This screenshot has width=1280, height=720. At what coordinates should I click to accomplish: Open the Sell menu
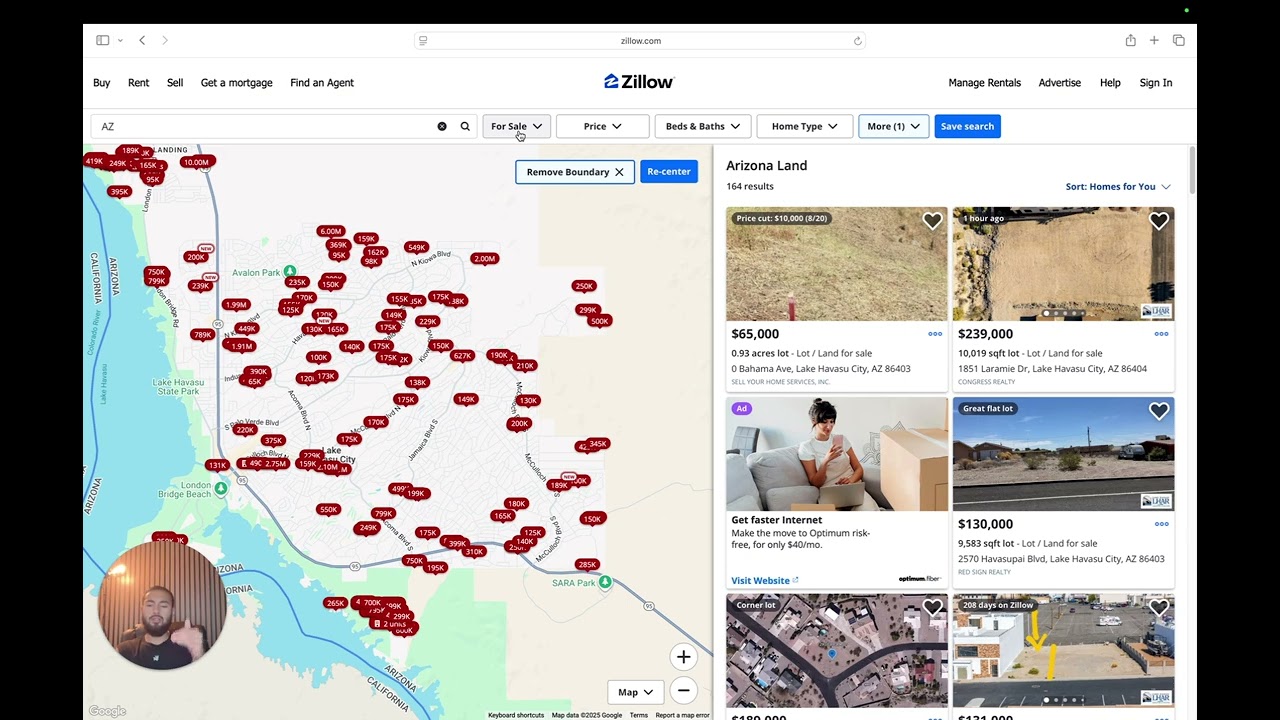(175, 83)
